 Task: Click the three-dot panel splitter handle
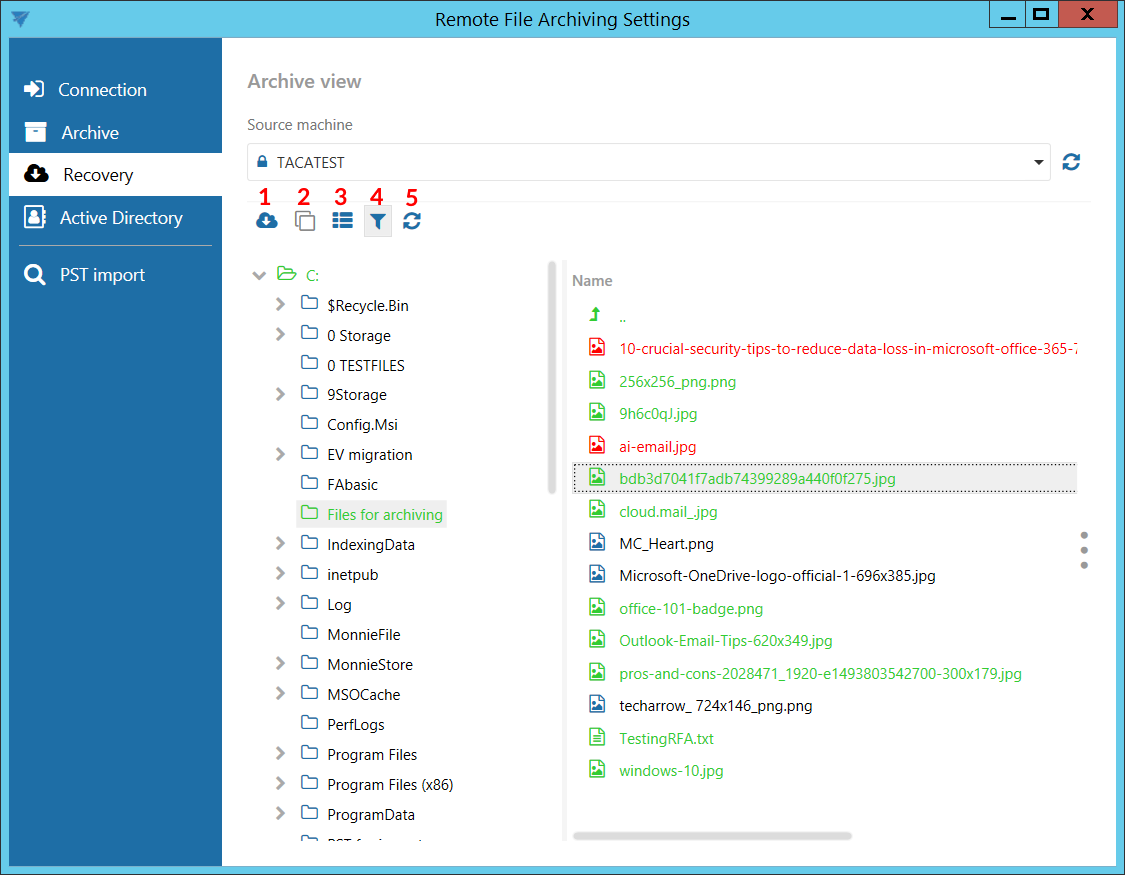(1084, 550)
